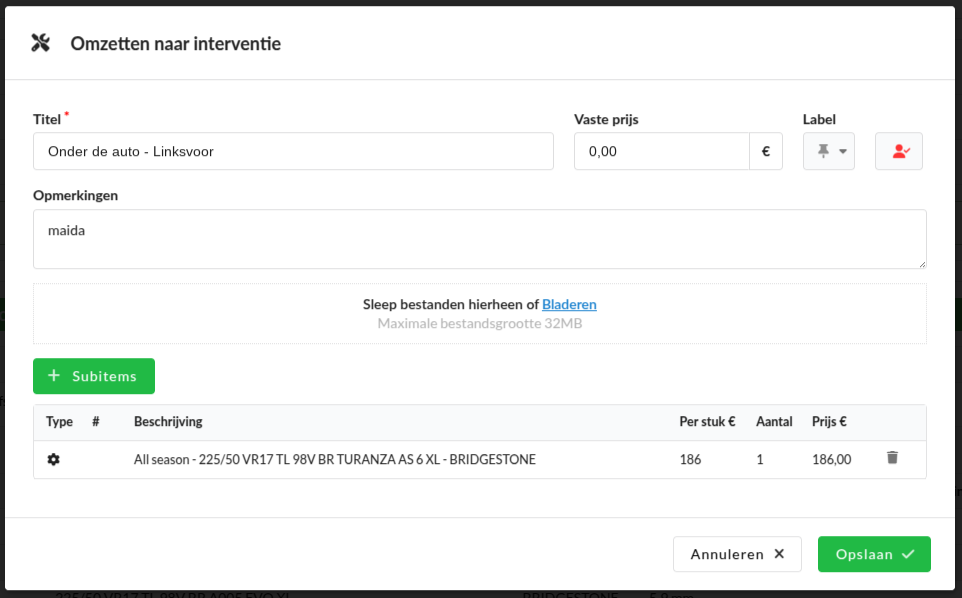Click the pin icon under Label
This screenshot has height=598, width=962.
click(x=823, y=151)
